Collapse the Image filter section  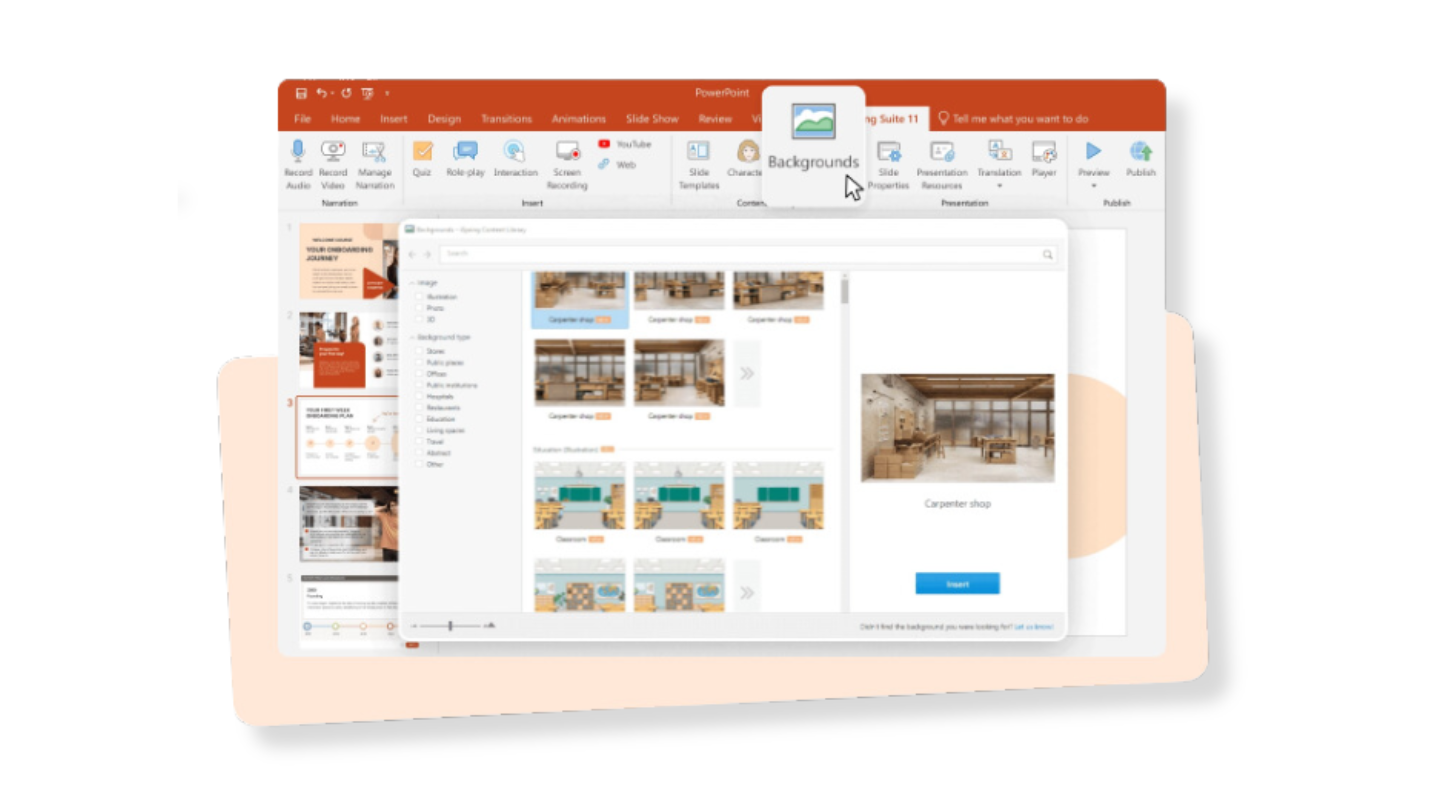click(413, 282)
